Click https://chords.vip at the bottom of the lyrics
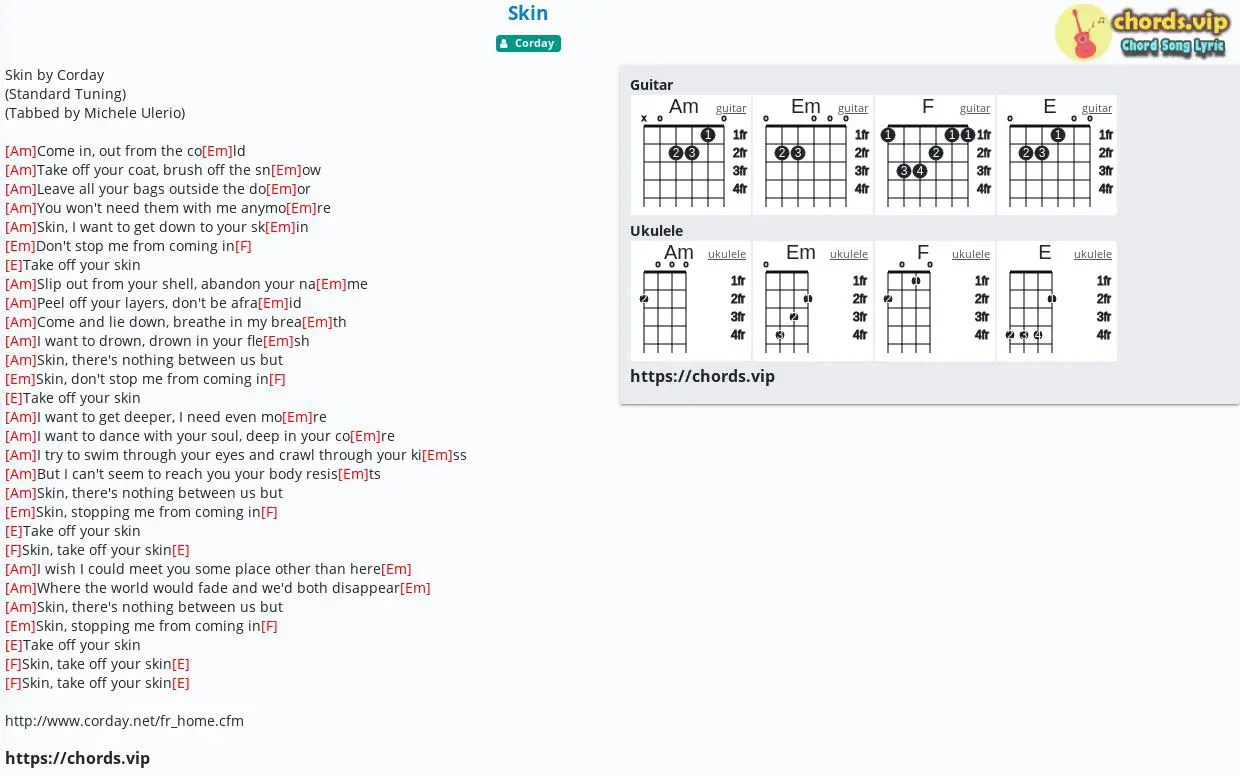 (77, 758)
